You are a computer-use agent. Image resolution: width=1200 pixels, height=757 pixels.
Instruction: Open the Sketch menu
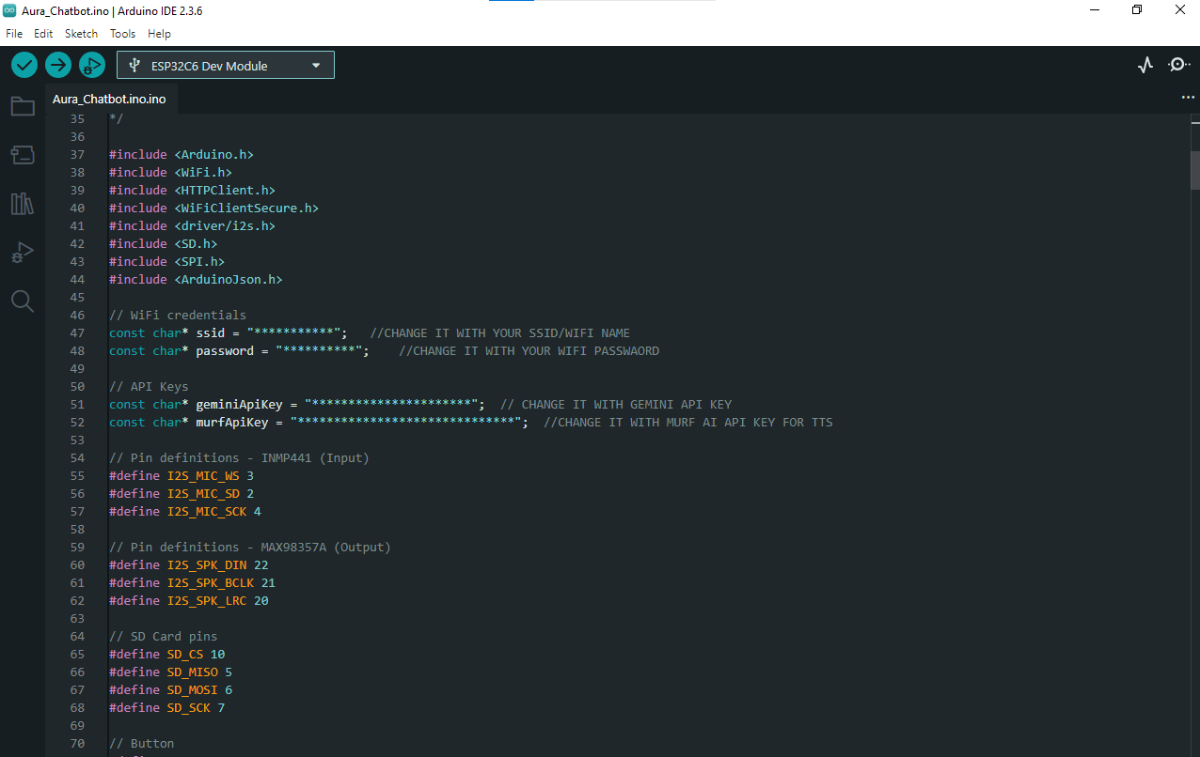click(81, 33)
